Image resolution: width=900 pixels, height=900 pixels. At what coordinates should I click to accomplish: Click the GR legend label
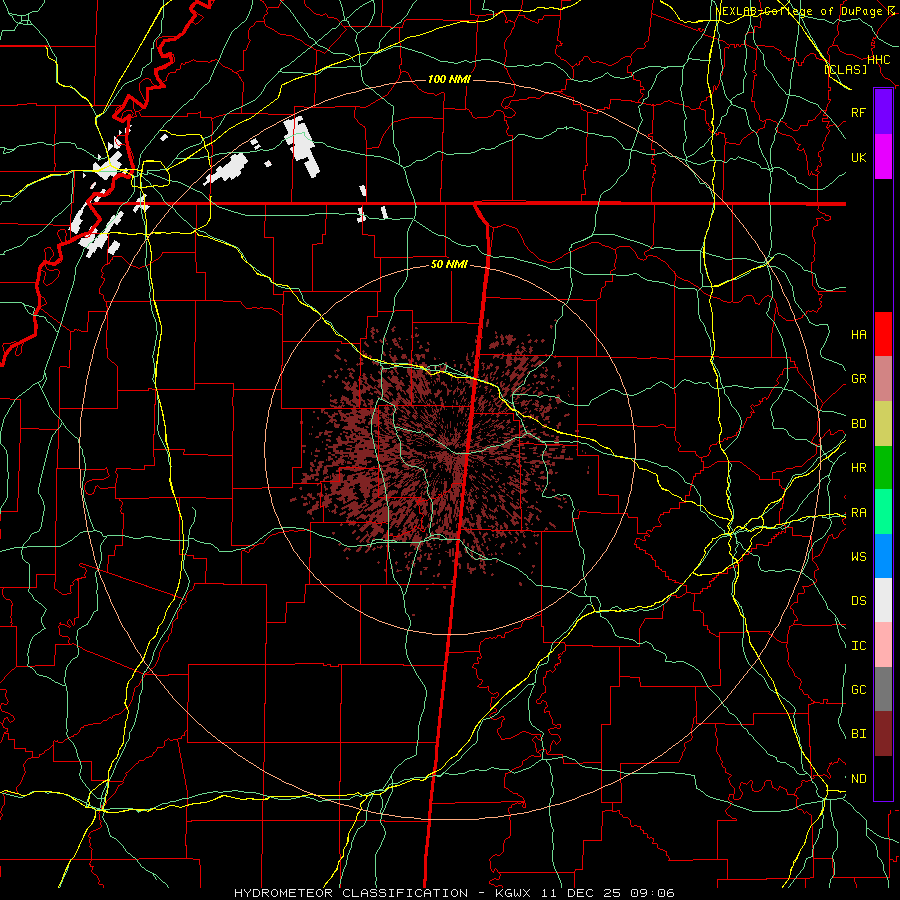[x=858, y=379]
